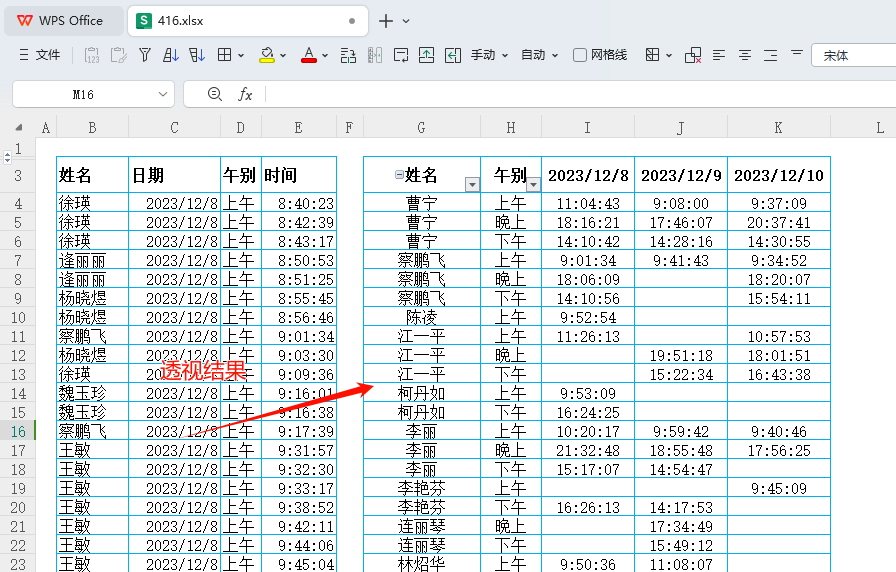The image size is (896, 572).
Task: Click the merge rows icon
Action: [x=348, y=55]
